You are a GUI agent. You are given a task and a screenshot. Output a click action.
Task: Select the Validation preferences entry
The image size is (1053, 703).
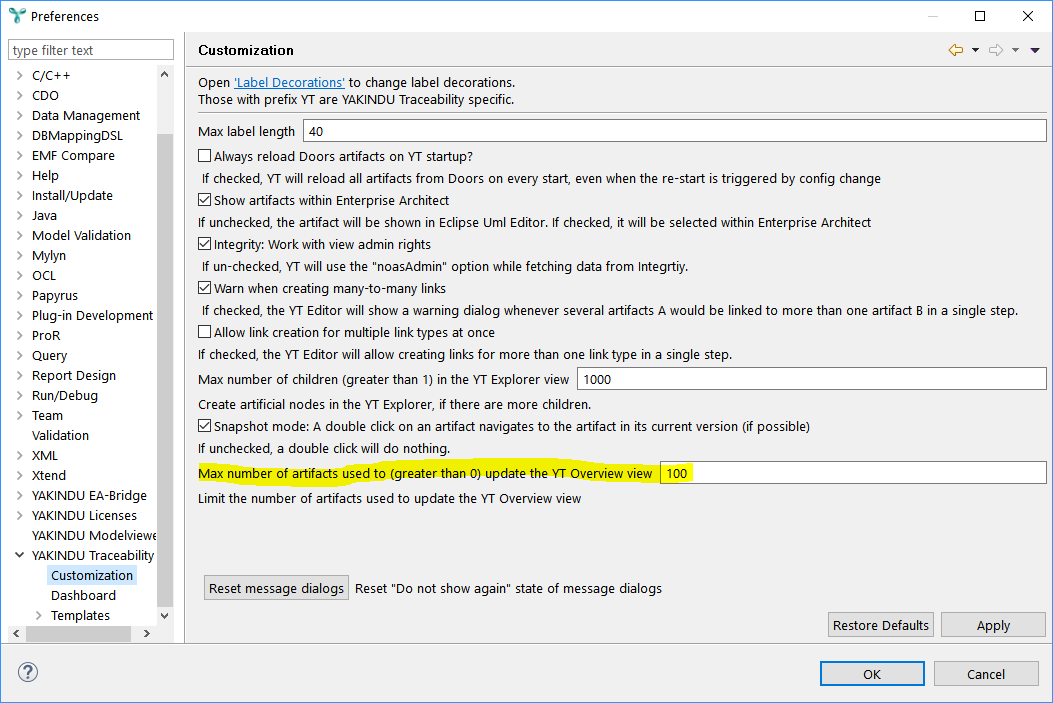tap(60, 435)
